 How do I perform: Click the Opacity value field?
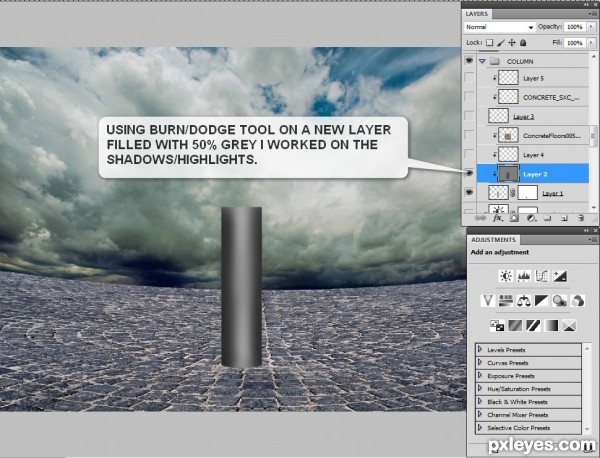click(x=575, y=27)
